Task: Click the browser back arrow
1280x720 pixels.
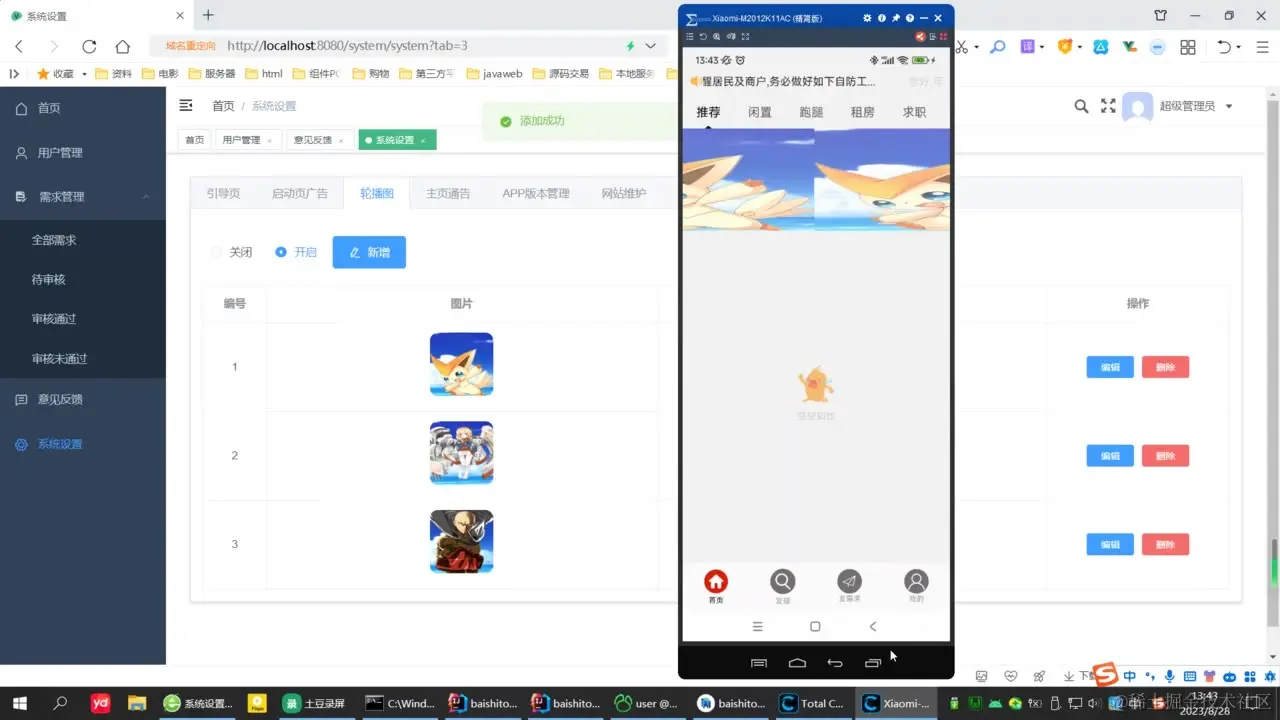Action: point(19,46)
